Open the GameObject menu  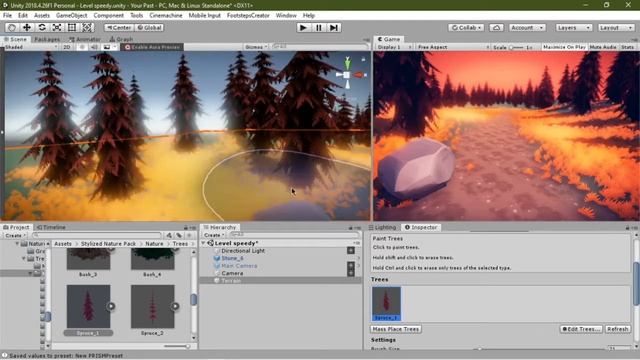(71, 16)
